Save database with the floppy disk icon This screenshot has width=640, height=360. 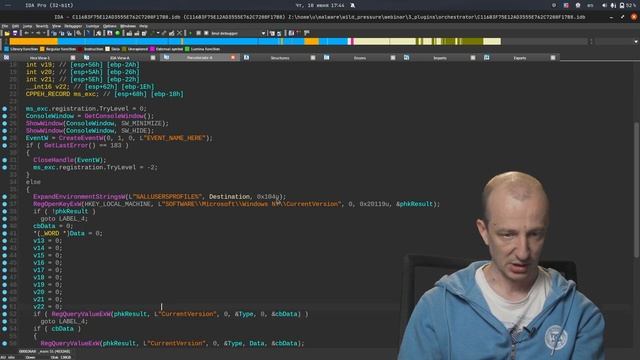15,33
